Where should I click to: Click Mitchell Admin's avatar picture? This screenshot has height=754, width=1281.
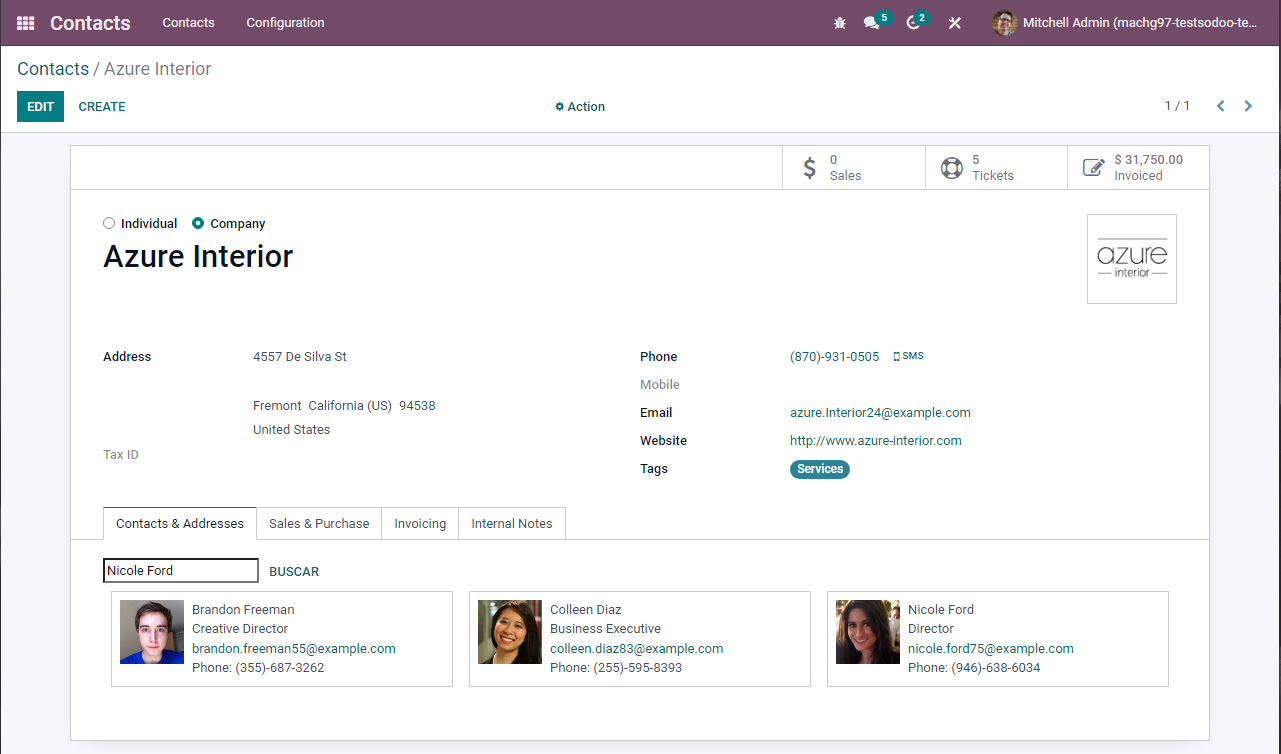[1004, 23]
